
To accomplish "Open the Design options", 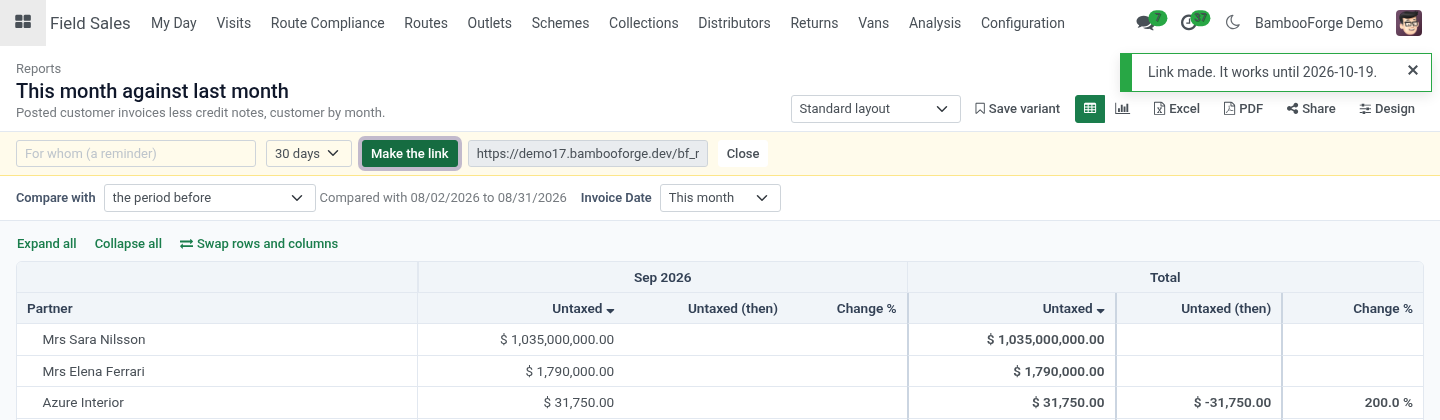I will [x=1387, y=109].
